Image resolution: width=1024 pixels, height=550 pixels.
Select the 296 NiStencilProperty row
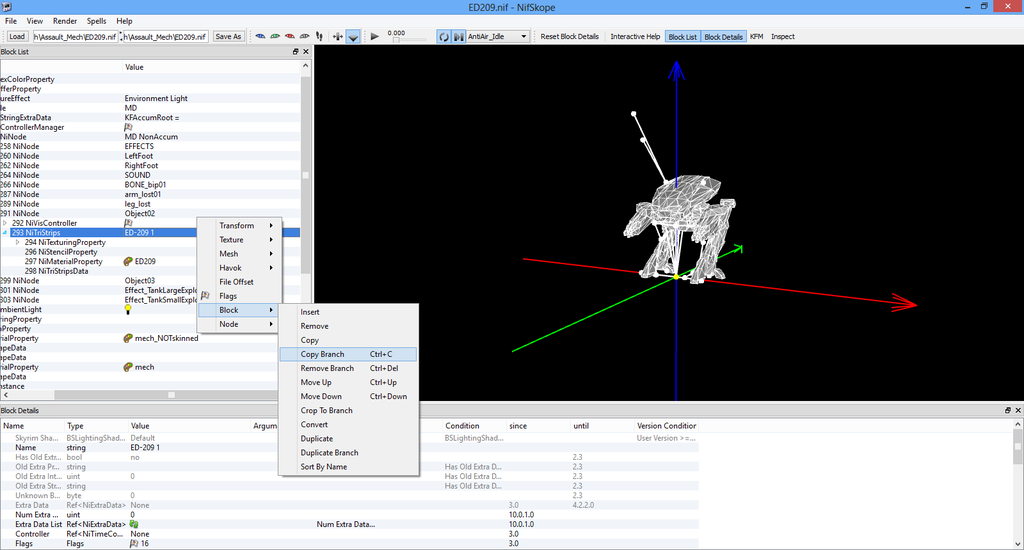[x=61, y=251]
